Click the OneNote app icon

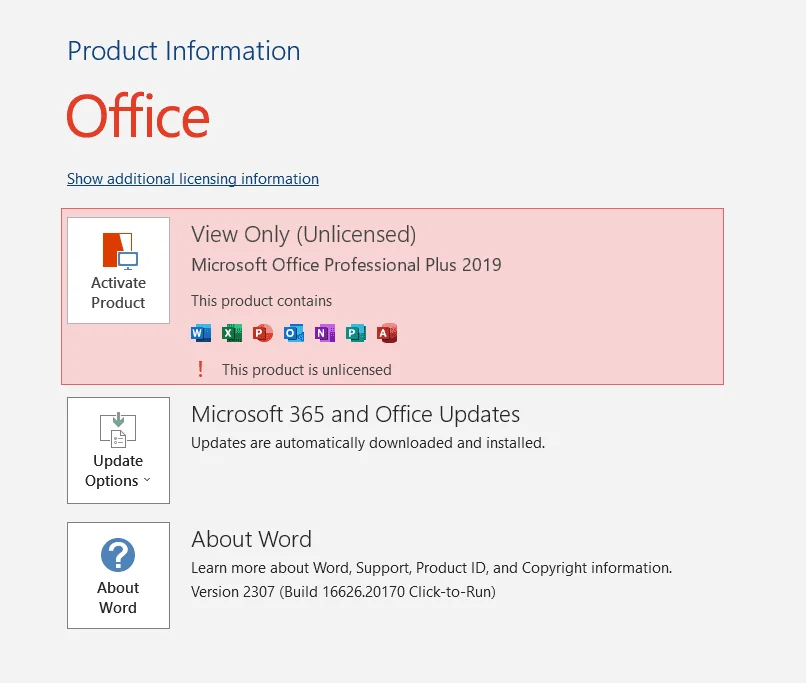point(325,333)
